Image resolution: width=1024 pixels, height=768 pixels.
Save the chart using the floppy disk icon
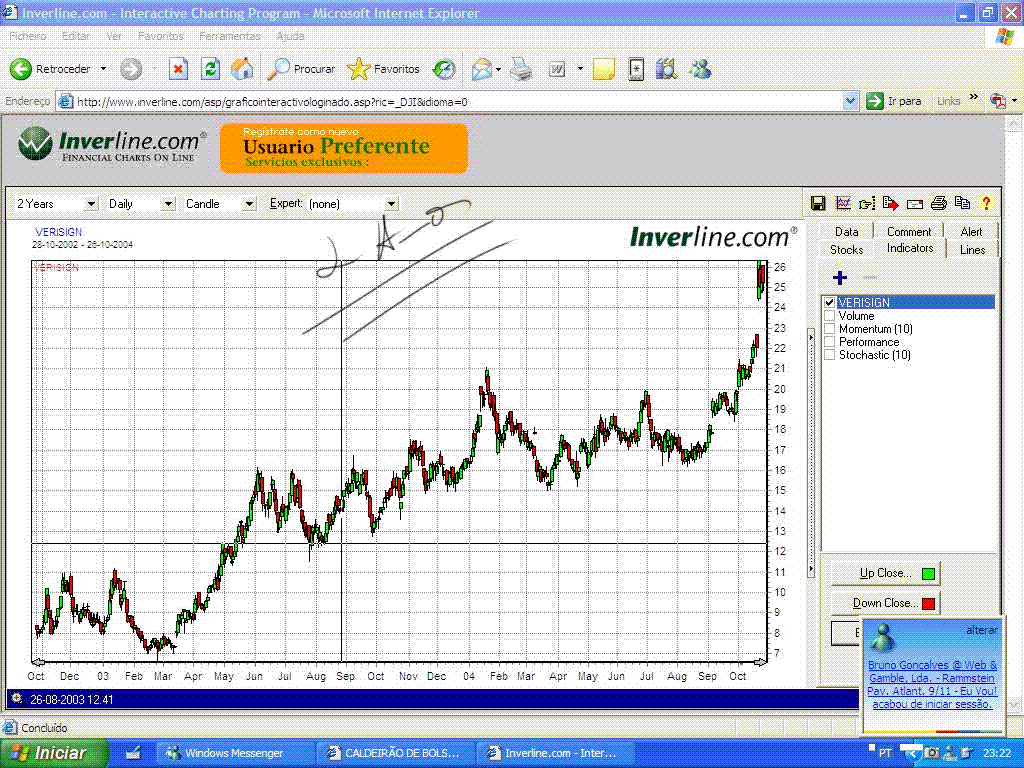[x=818, y=203]
